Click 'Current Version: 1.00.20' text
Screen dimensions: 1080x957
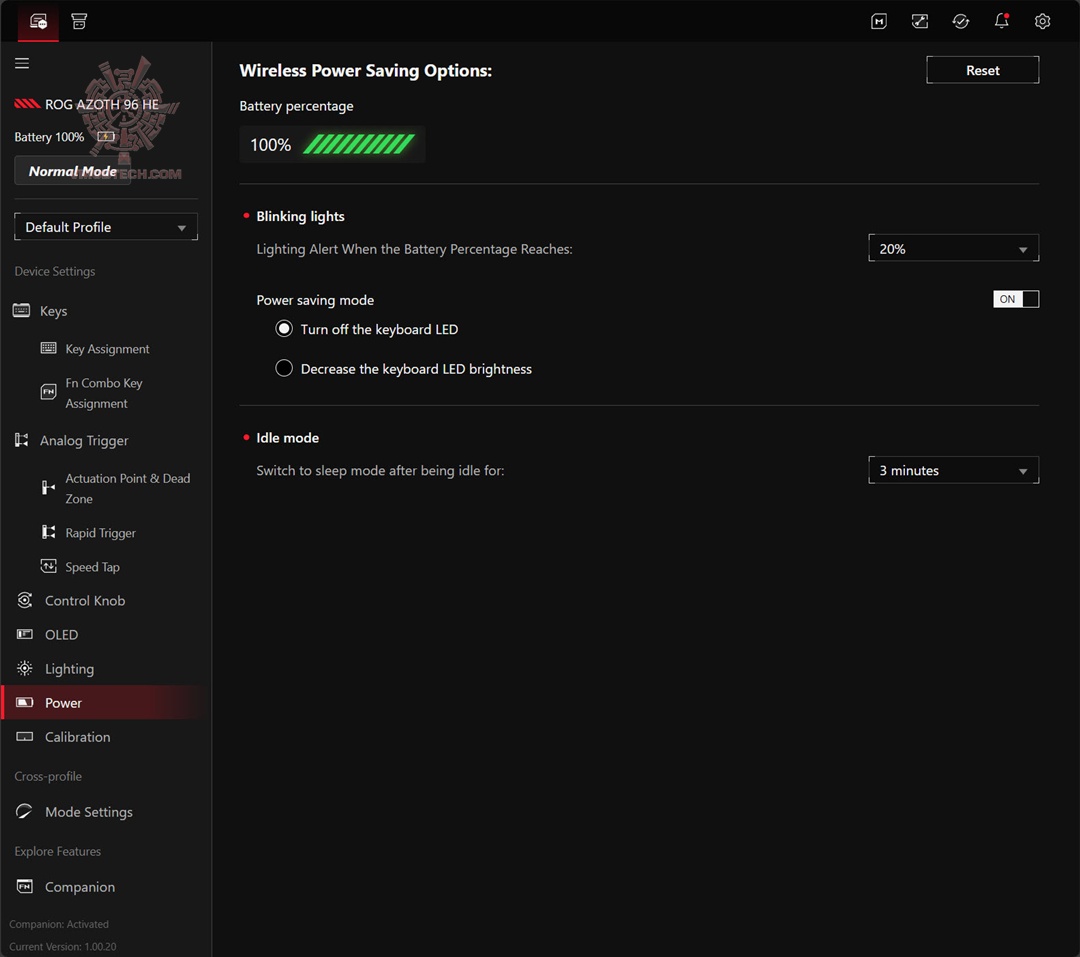pos(62,947)
